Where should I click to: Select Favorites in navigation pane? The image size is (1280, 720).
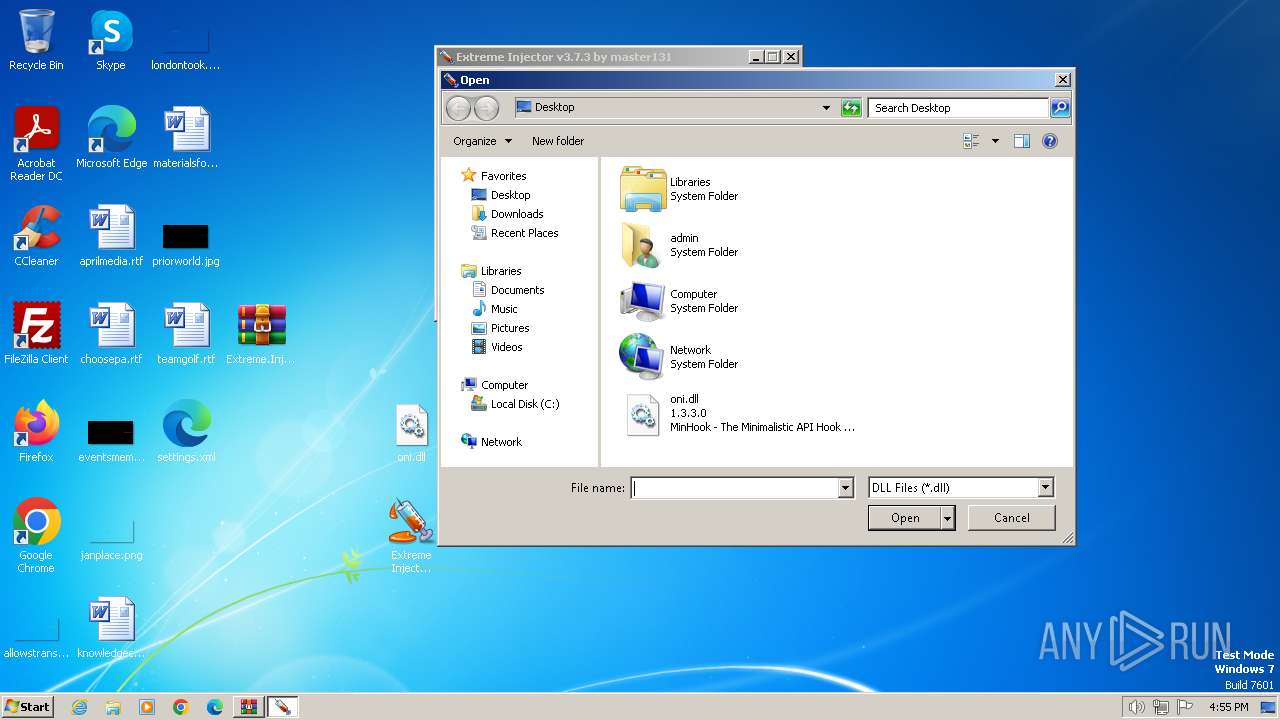(503, 176)
